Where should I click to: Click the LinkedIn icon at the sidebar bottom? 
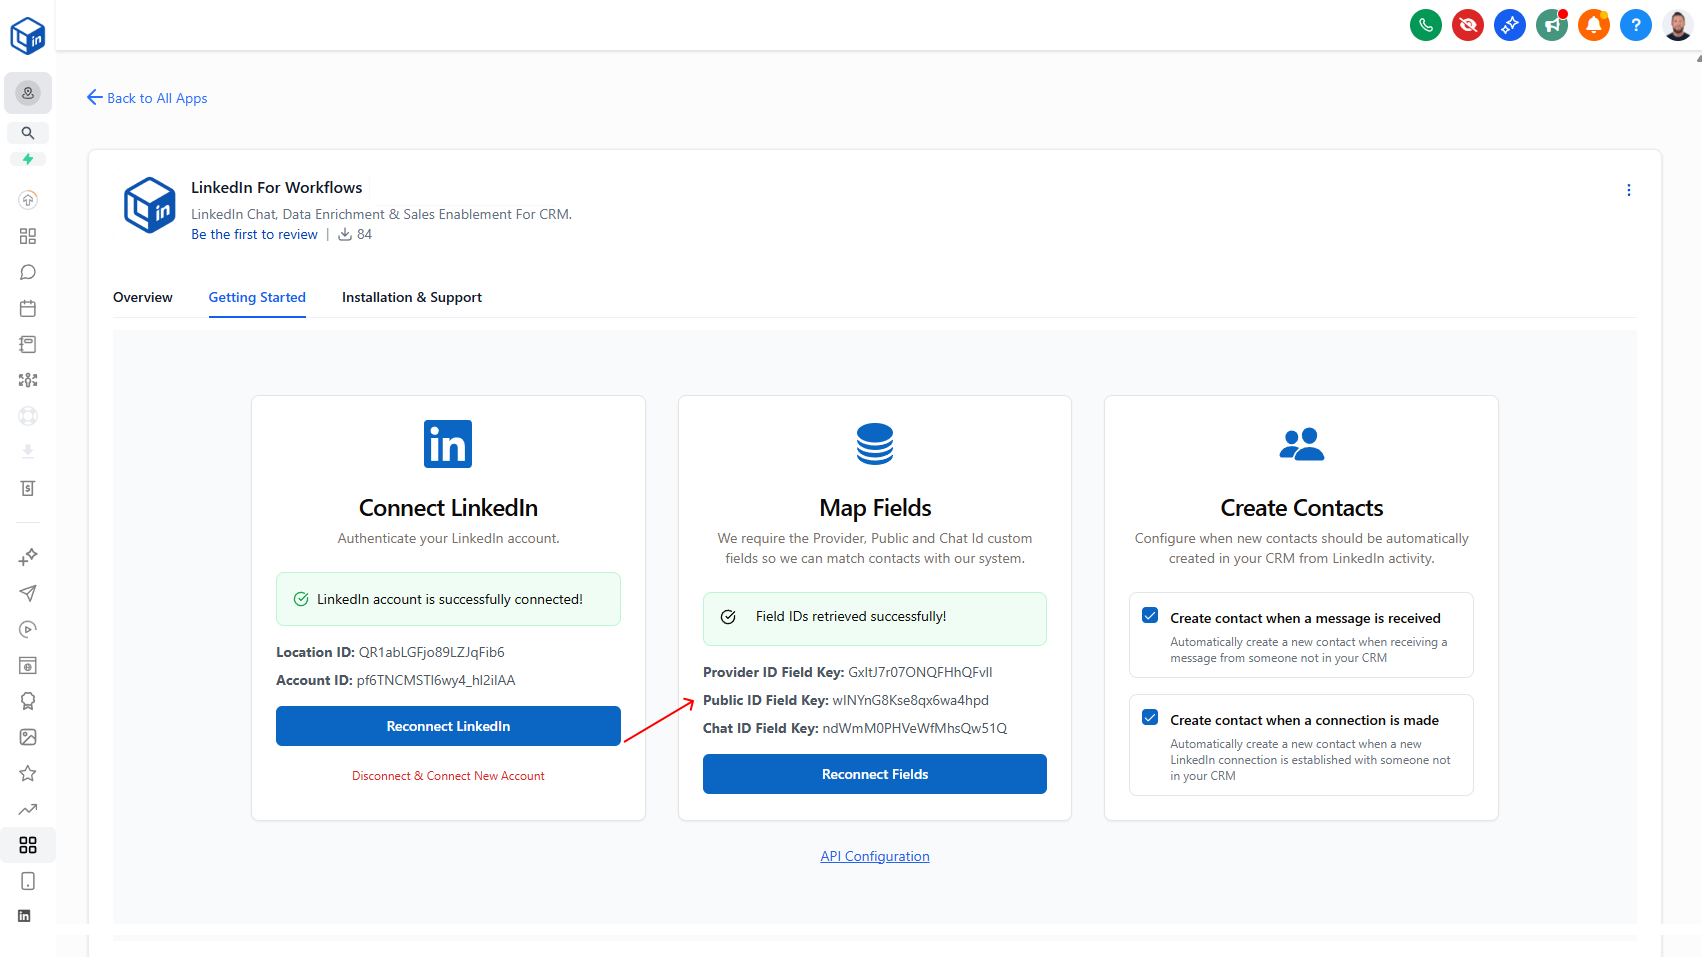[27, 915]
